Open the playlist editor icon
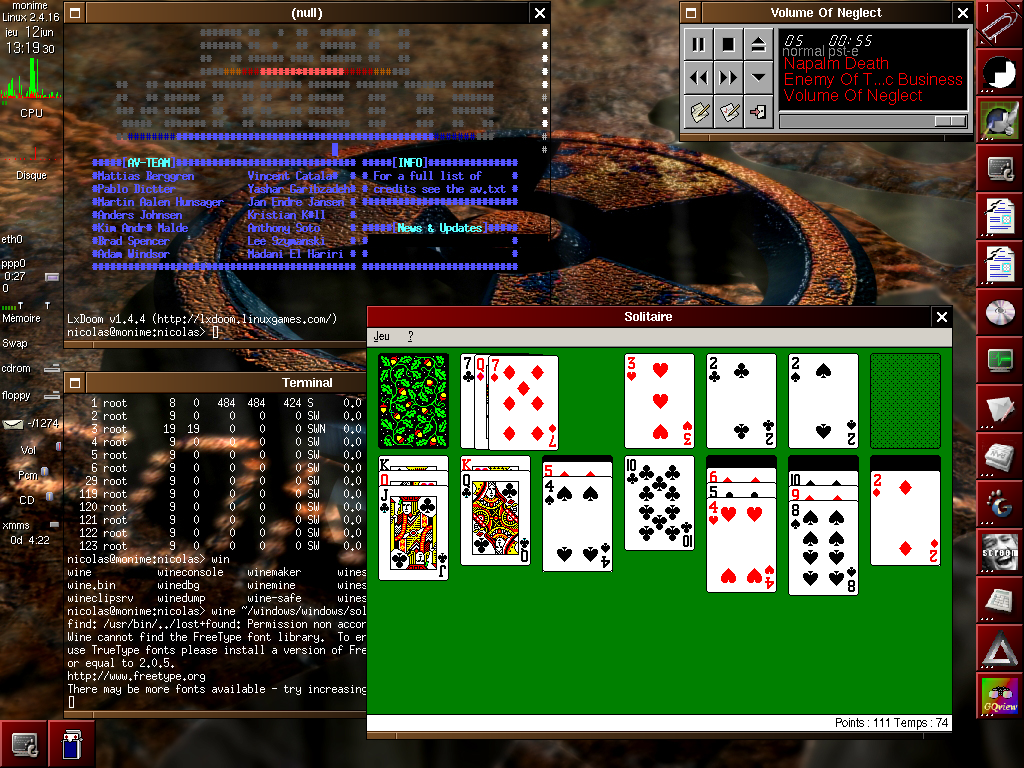The image size is (1024, 768). coord(699,110)
